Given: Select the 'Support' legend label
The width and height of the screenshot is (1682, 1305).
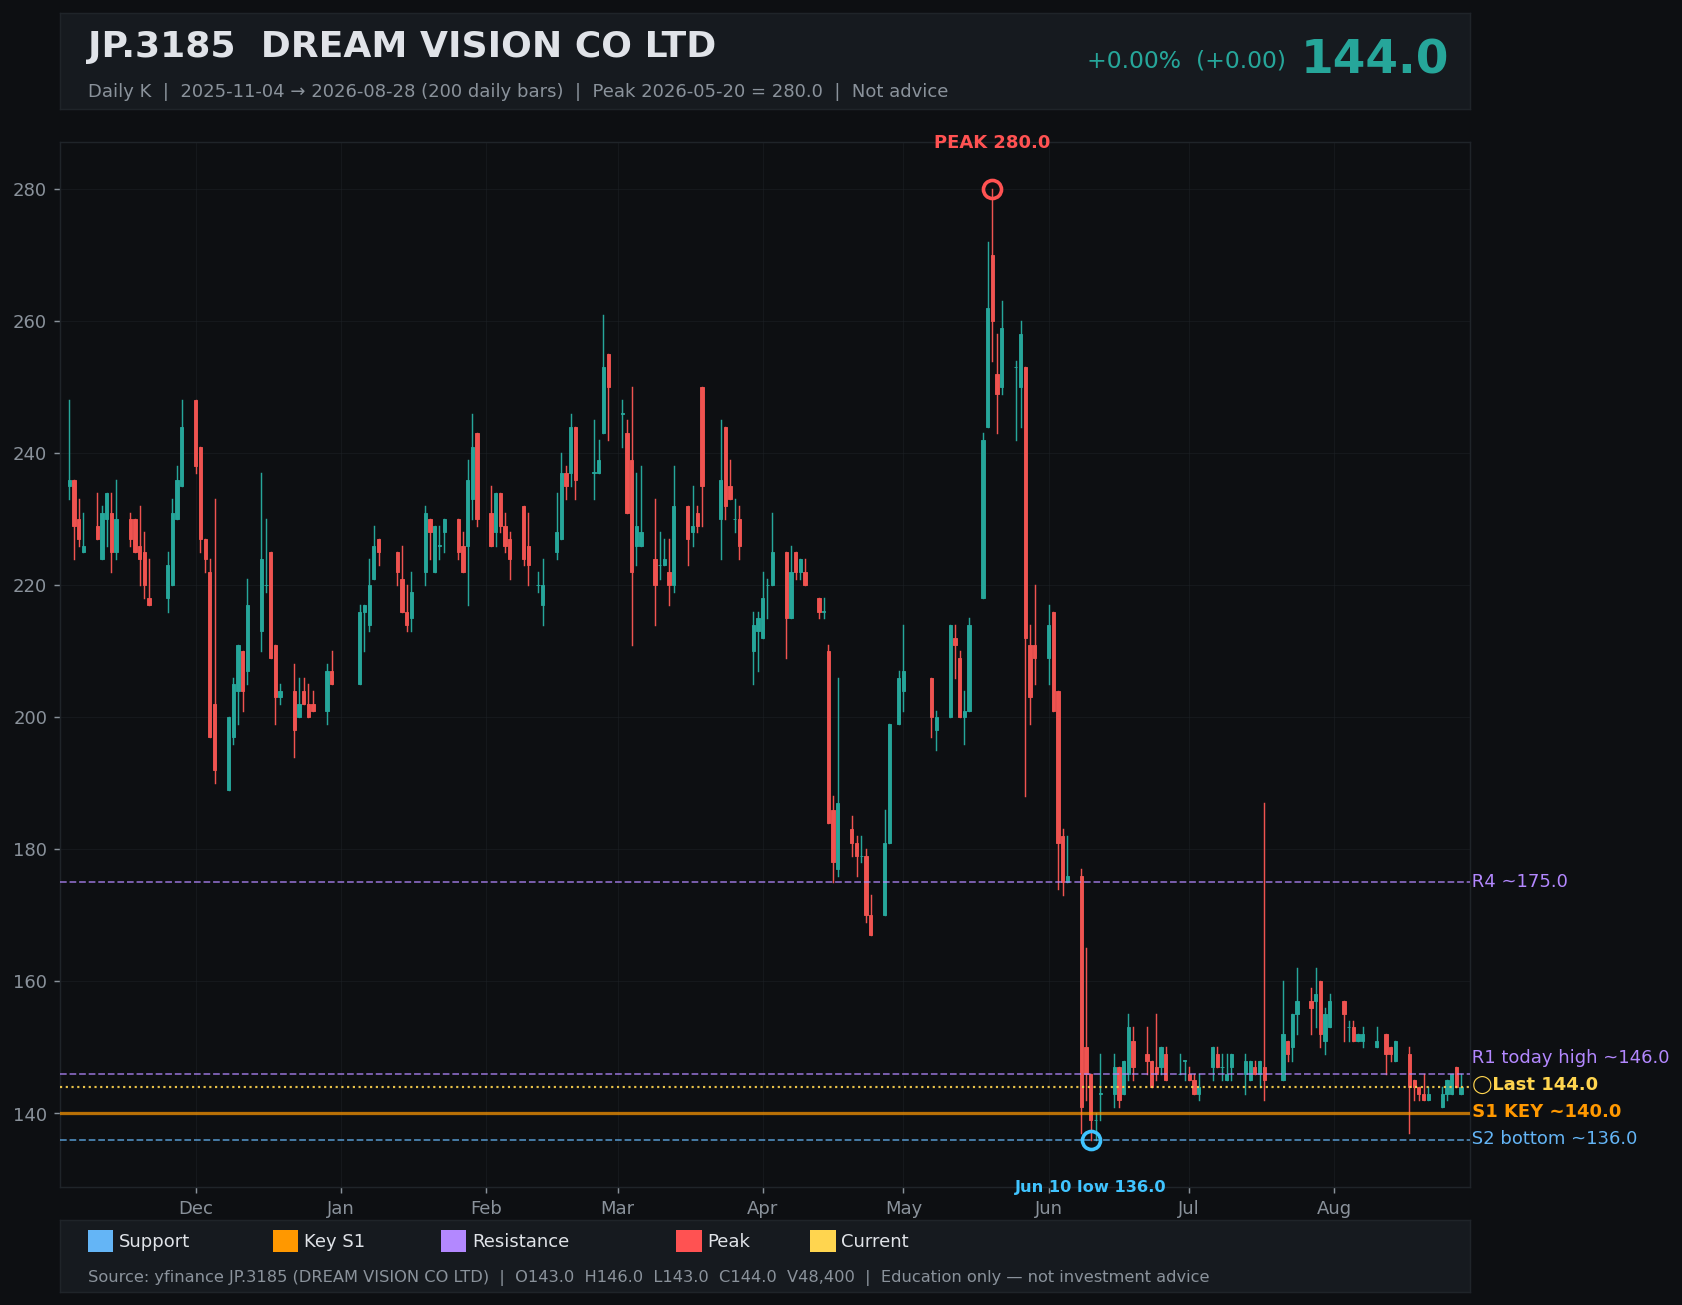Looking at the screenshot, I should click(x=154, y=1241).
